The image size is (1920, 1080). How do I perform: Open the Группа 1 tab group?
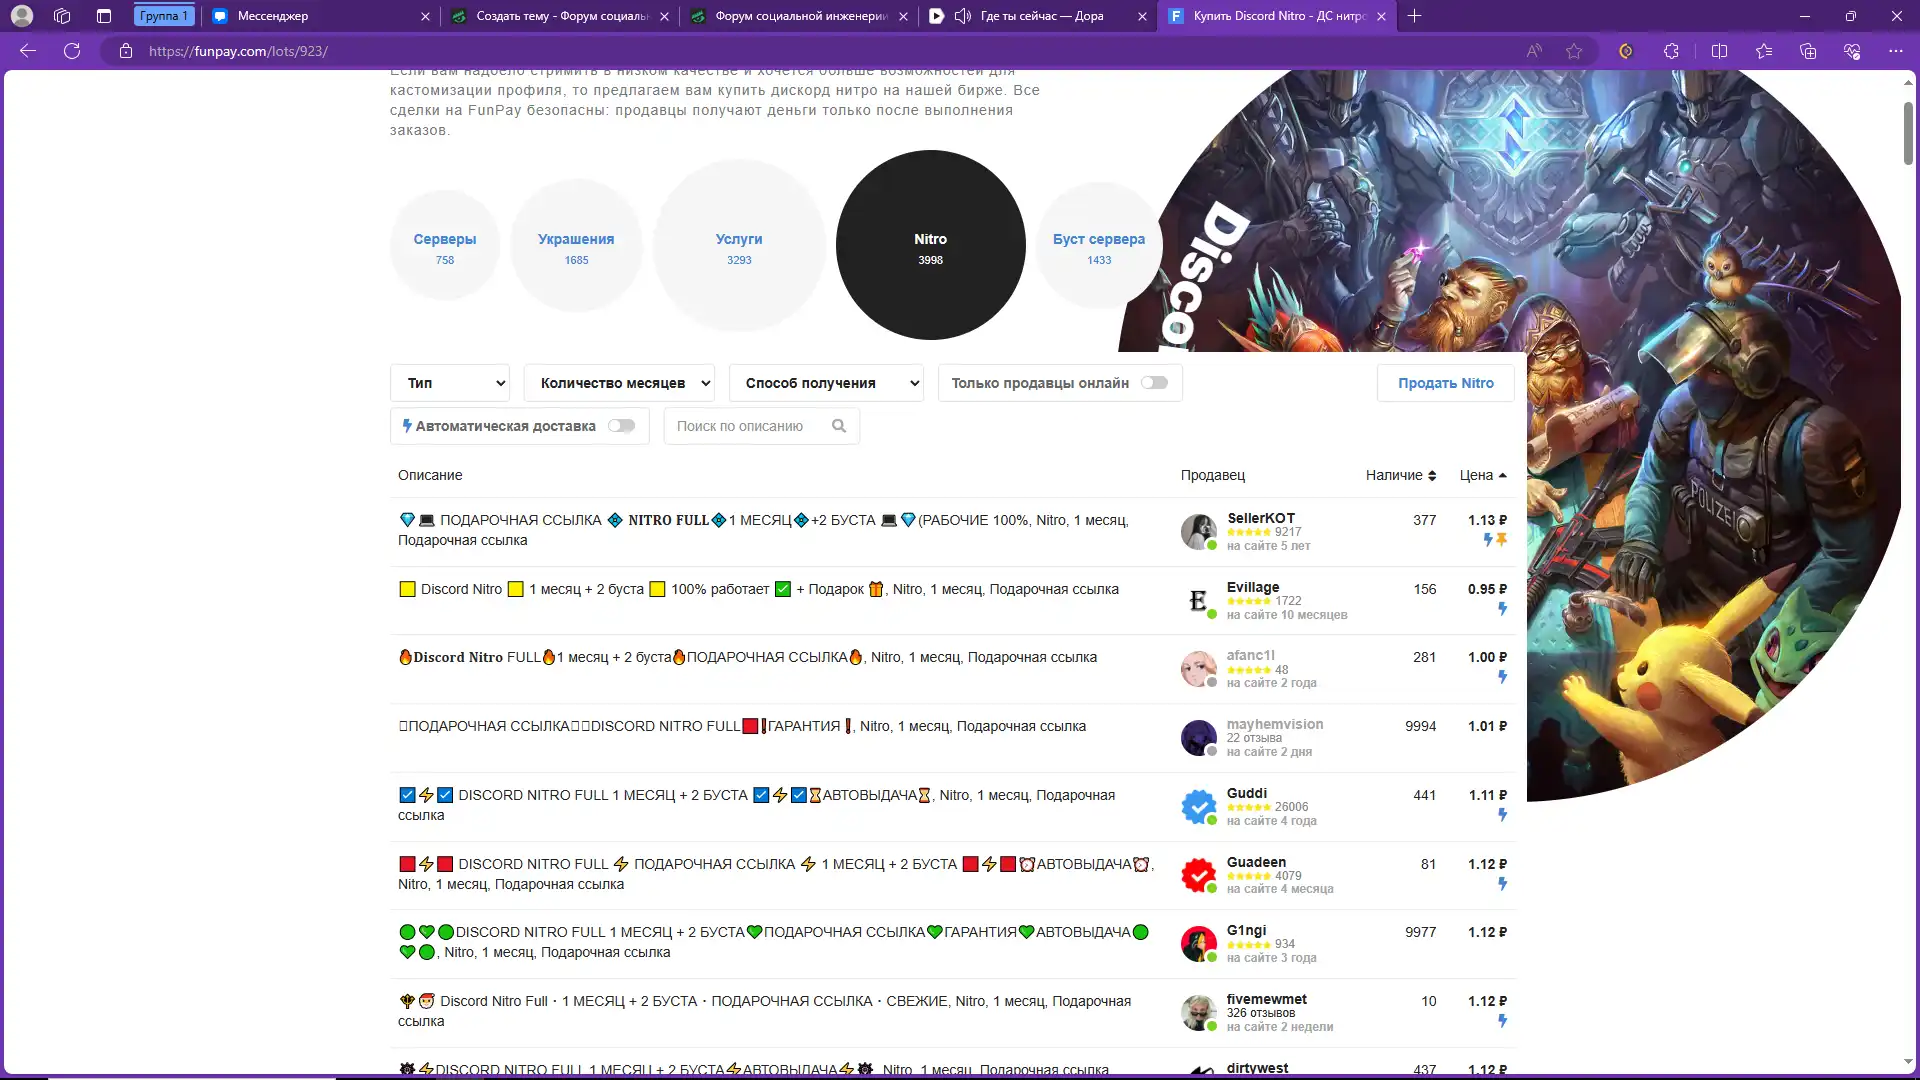(164, 16)
